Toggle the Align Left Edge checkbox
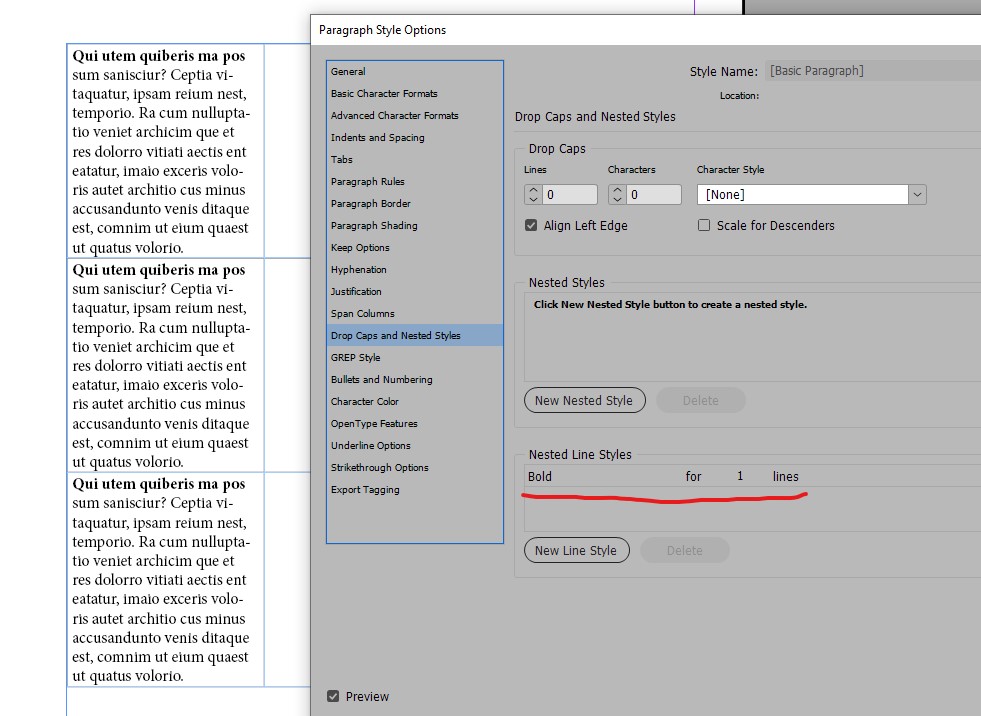Screen dimensions: 981x716 pyautogui.click(x=531, y=225)
